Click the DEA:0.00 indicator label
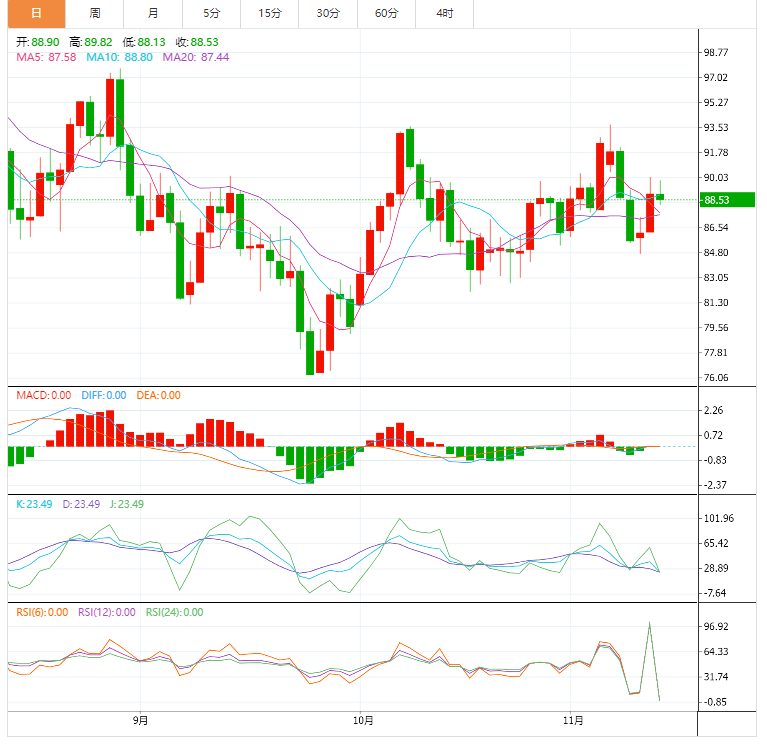Viewport: 767px width, 746px height. [x=158, y=395]
